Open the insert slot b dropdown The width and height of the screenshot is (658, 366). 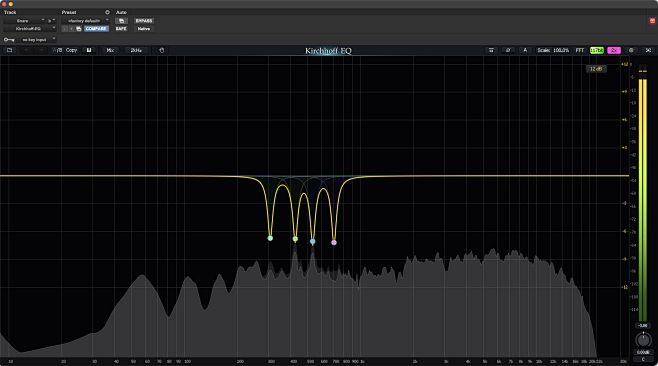51,21
